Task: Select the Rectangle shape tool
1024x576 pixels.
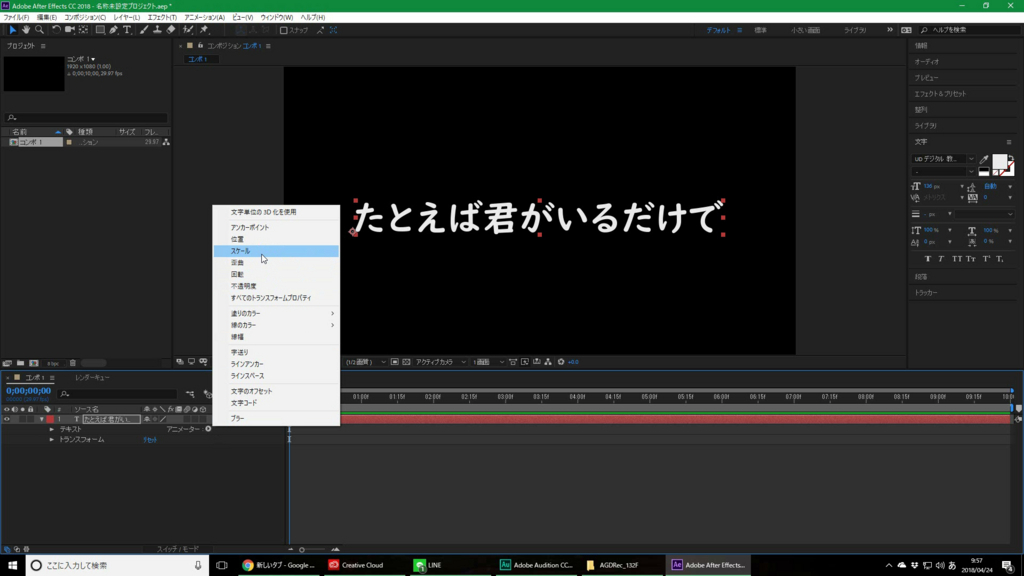Action: [100, 30]
